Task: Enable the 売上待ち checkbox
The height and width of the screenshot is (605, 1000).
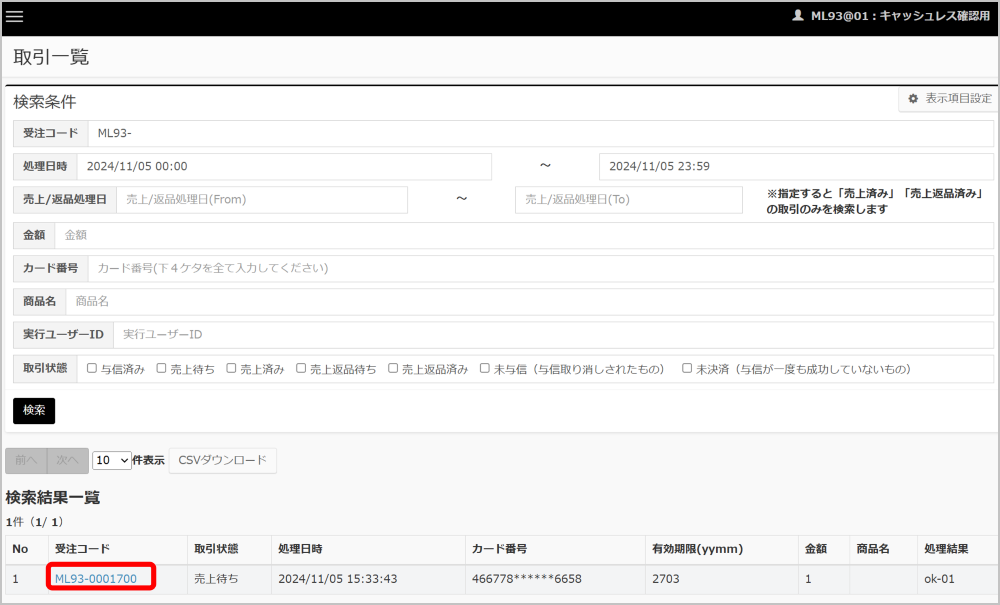Action: pos(162,368)
